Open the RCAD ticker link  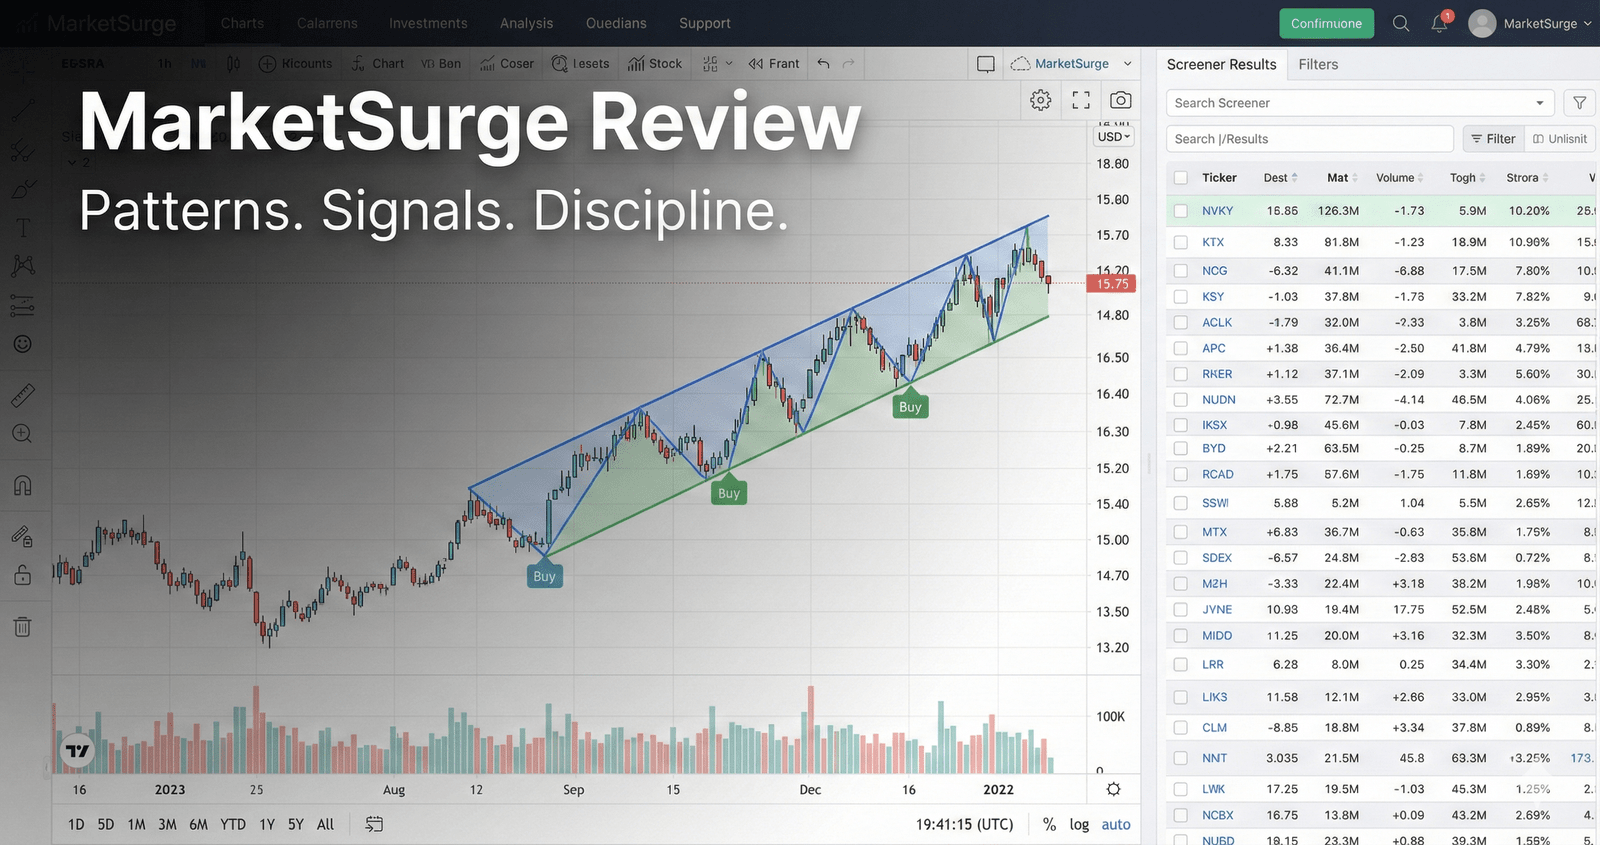pyautogui.click(x=1217, y=474)
